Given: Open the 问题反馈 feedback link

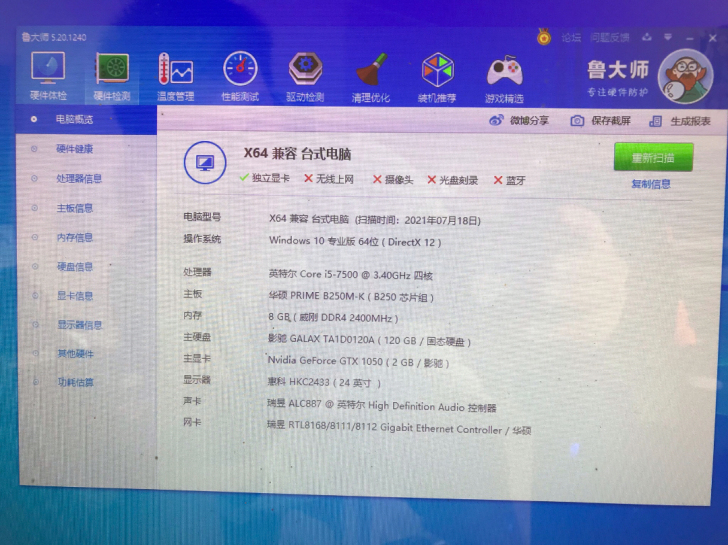Looking at the screenshot, I should click(610, 38).
